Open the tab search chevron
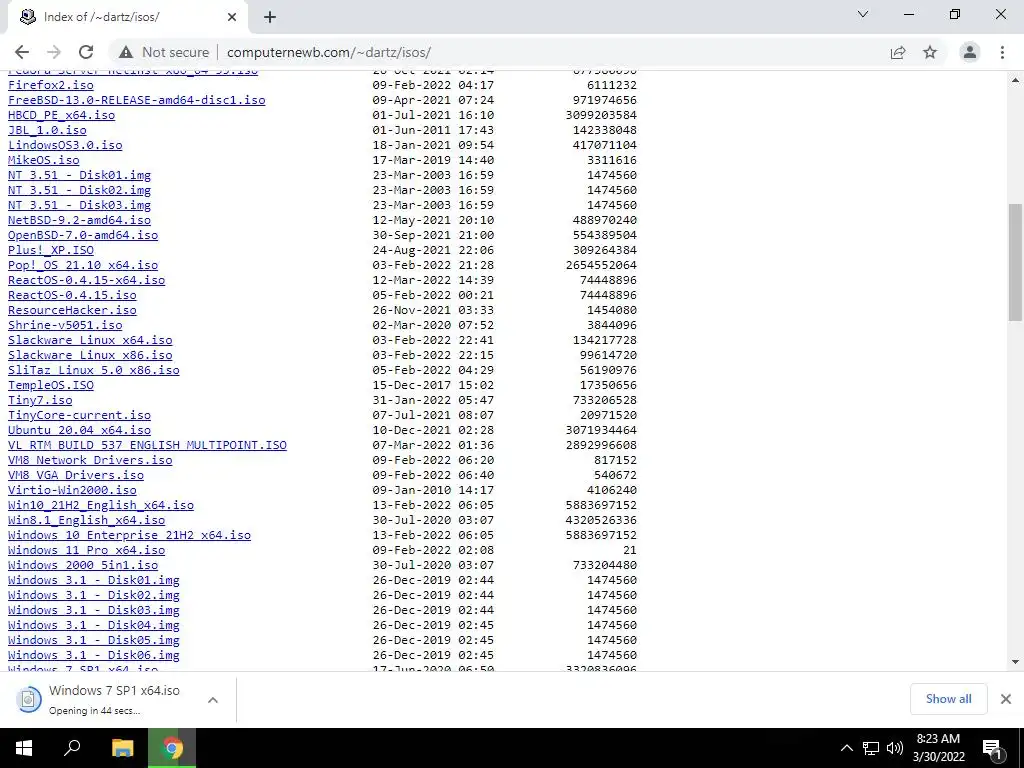The width and height of the screenshot is (1024, 768). tap(863, 14)
